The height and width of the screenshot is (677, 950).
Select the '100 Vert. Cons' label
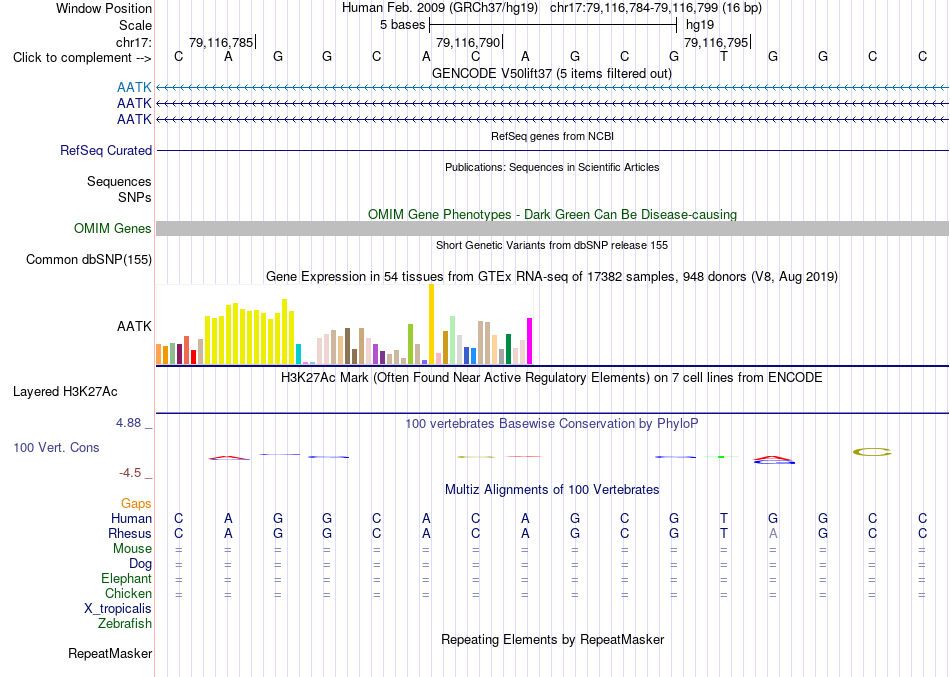pyautogui.click(x=56, y=447)
